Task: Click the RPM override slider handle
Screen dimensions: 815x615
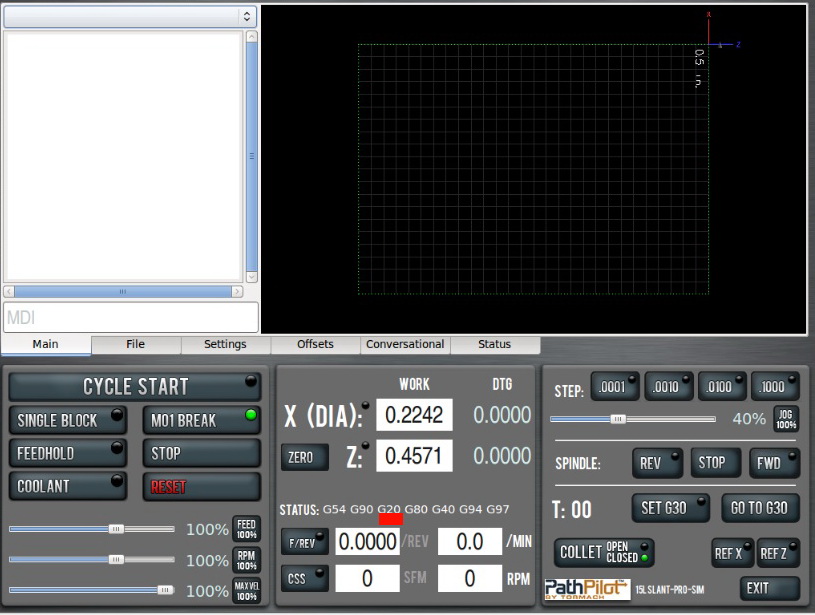Action: pyautogui.click(x=116, y=559)
